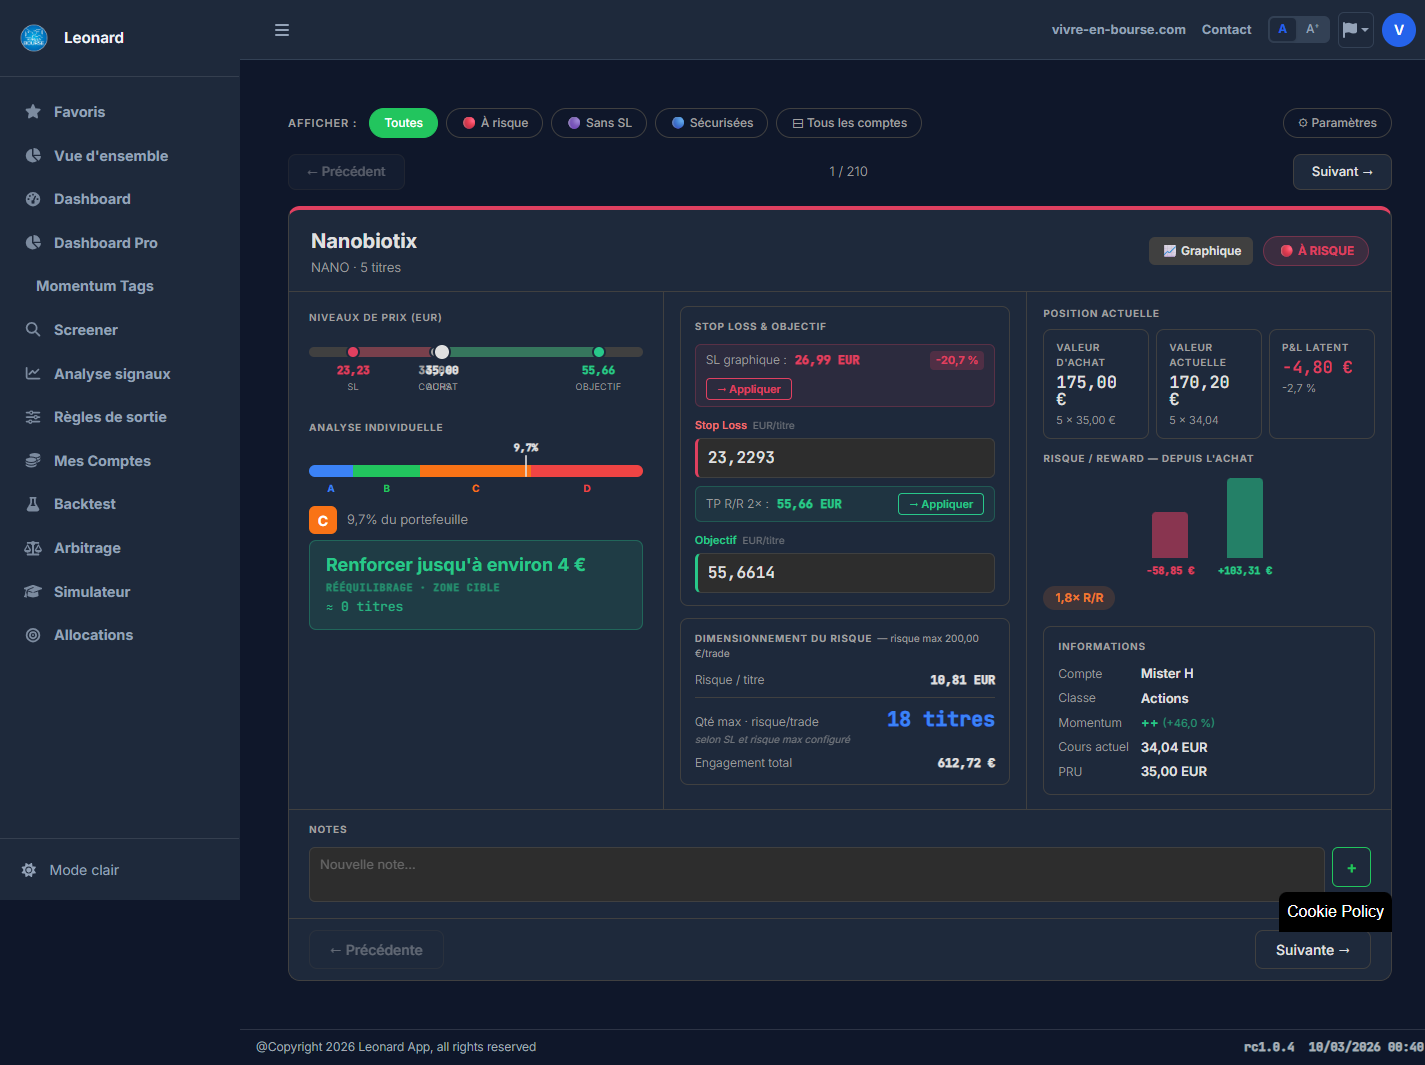Click the Momentum ++ (+46,0 %) value
Screen dimensions: 1425x1065
tap(1178, 723)
